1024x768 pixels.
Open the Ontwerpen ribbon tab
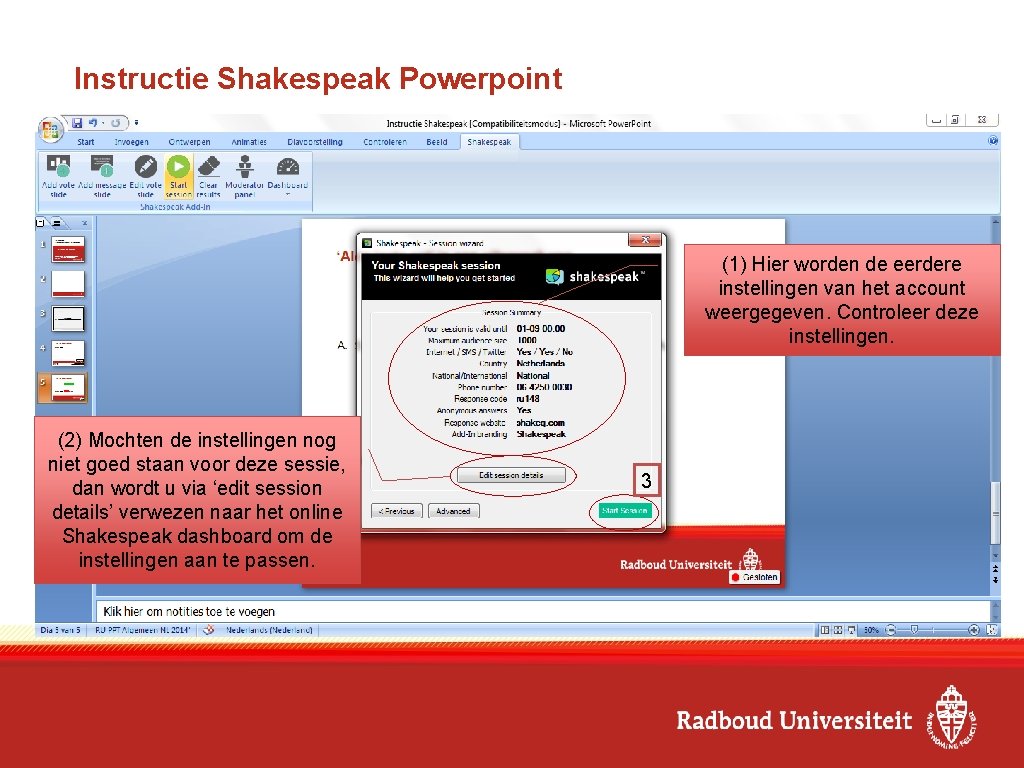[x=189, y=142]
